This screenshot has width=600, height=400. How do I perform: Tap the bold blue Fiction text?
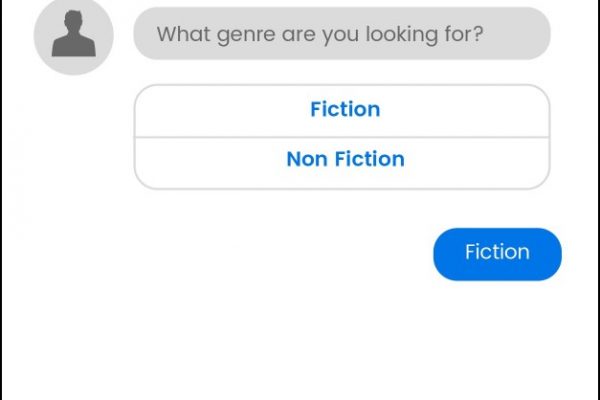(345, 109)
